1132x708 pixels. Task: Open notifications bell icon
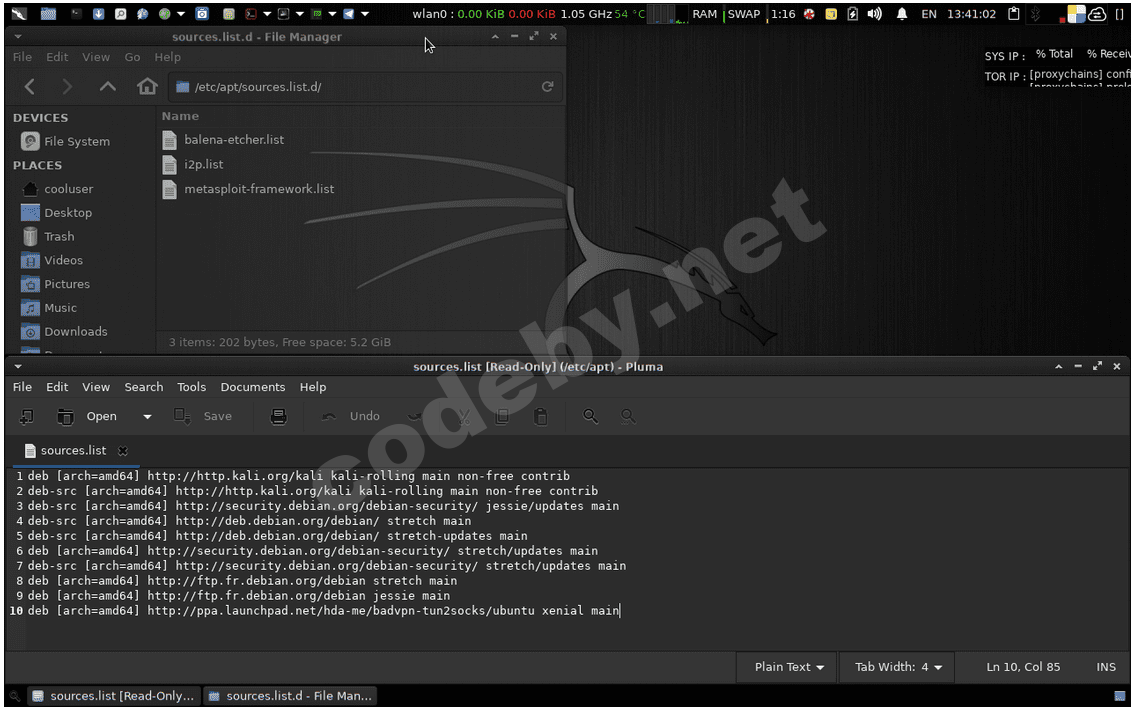(902, 14)
